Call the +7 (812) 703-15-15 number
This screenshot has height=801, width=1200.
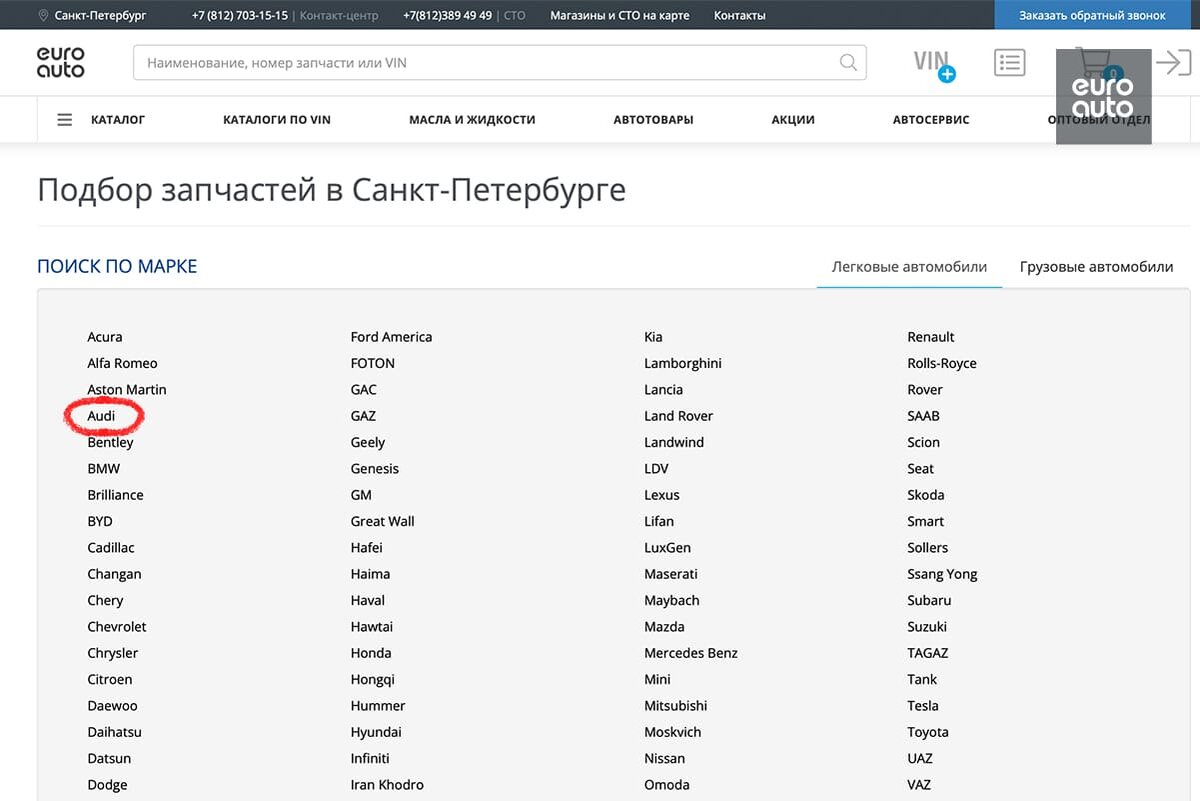tap(239, 15)
